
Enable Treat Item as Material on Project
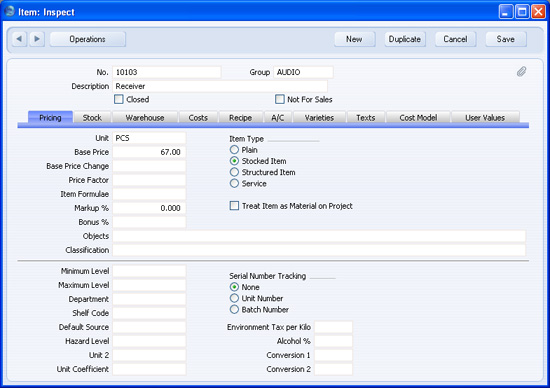pyautogui.click(x=234, y=206)
